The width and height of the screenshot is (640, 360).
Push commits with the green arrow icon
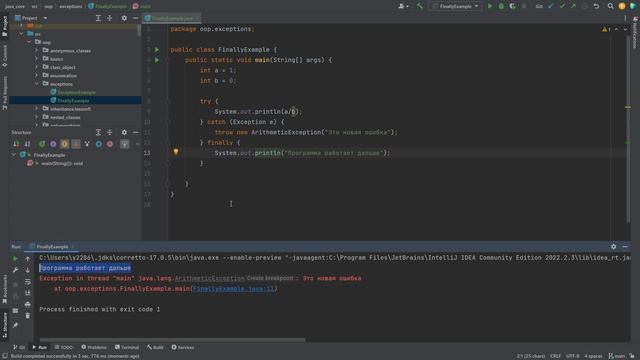pos(573,6)
